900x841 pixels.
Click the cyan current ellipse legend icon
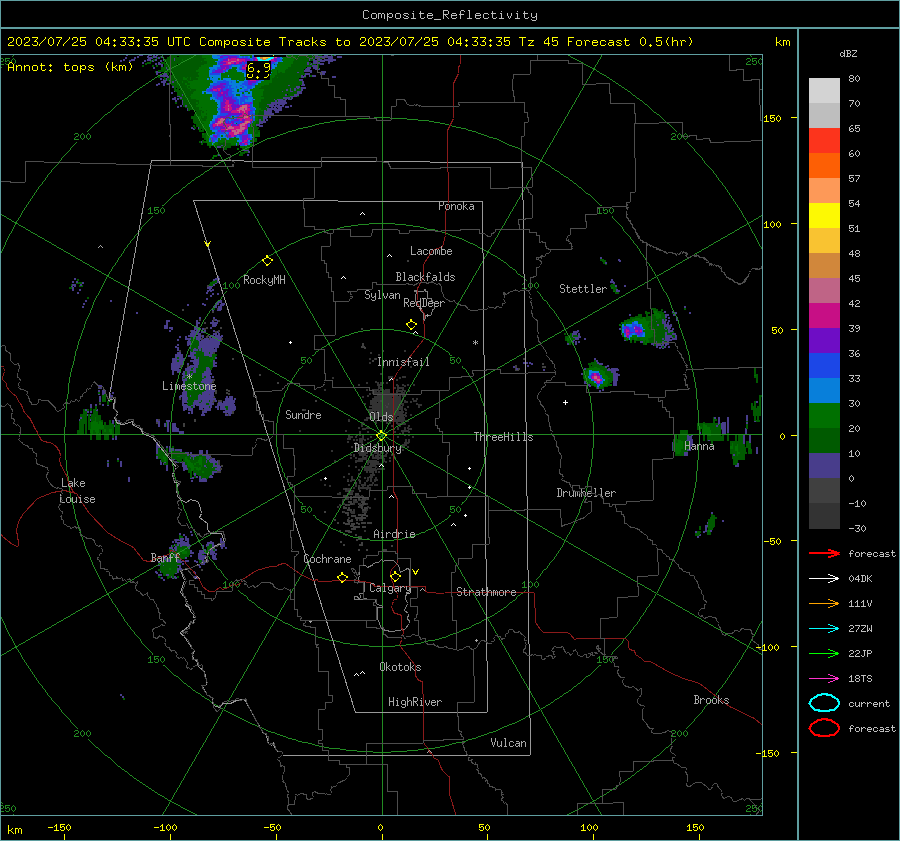(x=824, y=703)
